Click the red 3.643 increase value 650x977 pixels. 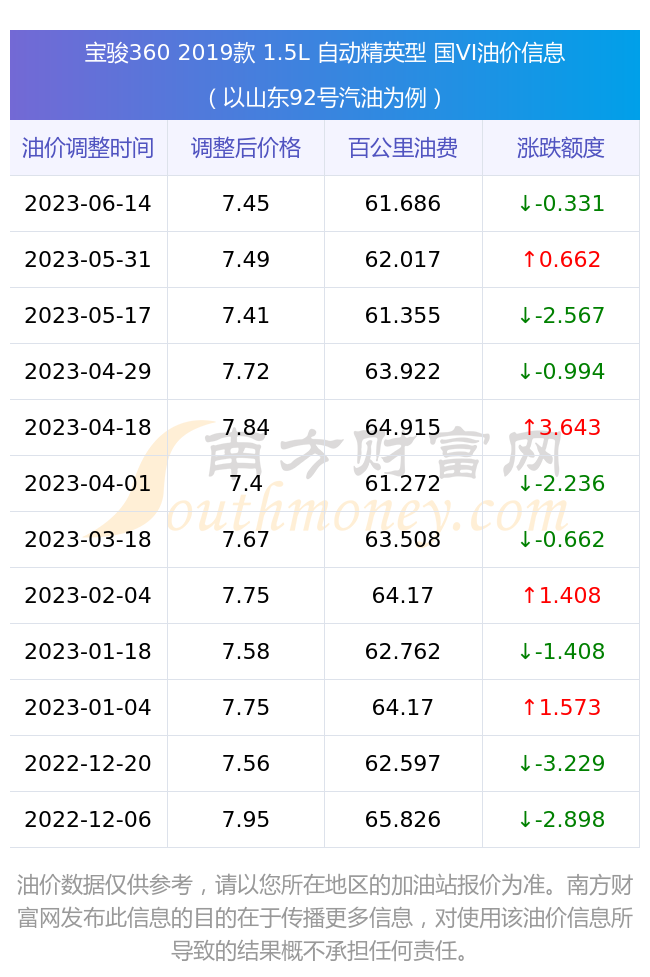click(x=562, y=428)
